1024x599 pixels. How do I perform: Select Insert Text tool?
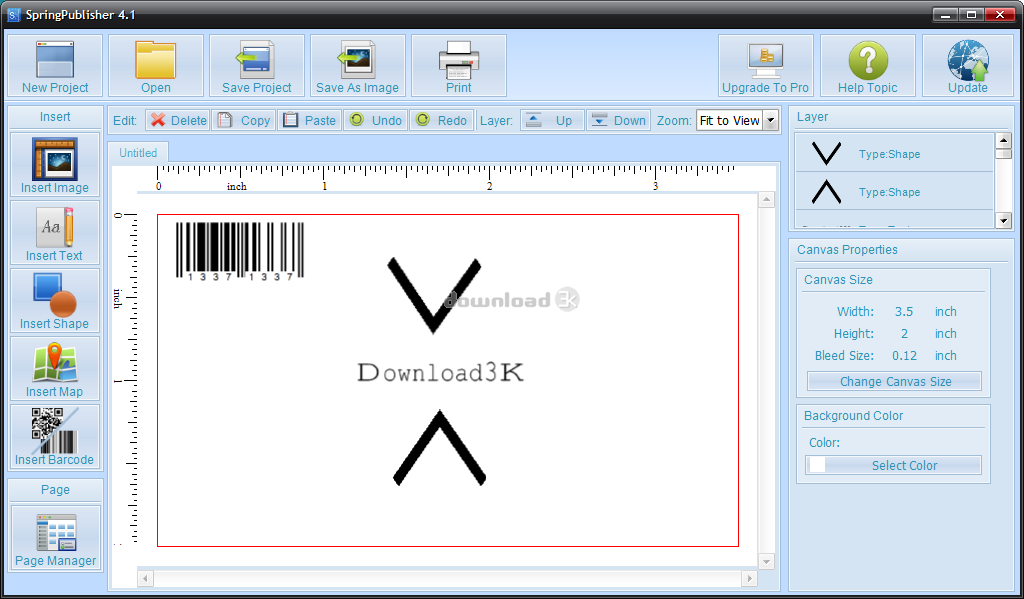point(55,233)
